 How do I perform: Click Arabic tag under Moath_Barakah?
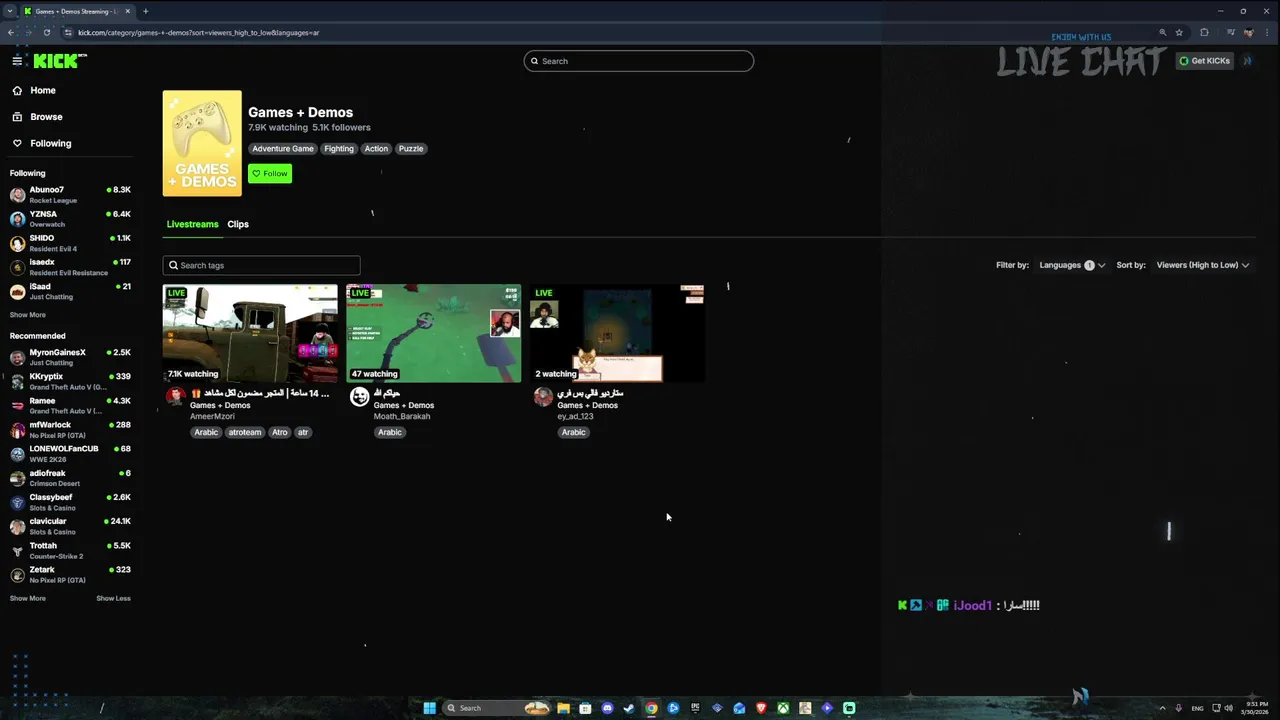coord(390,432)
